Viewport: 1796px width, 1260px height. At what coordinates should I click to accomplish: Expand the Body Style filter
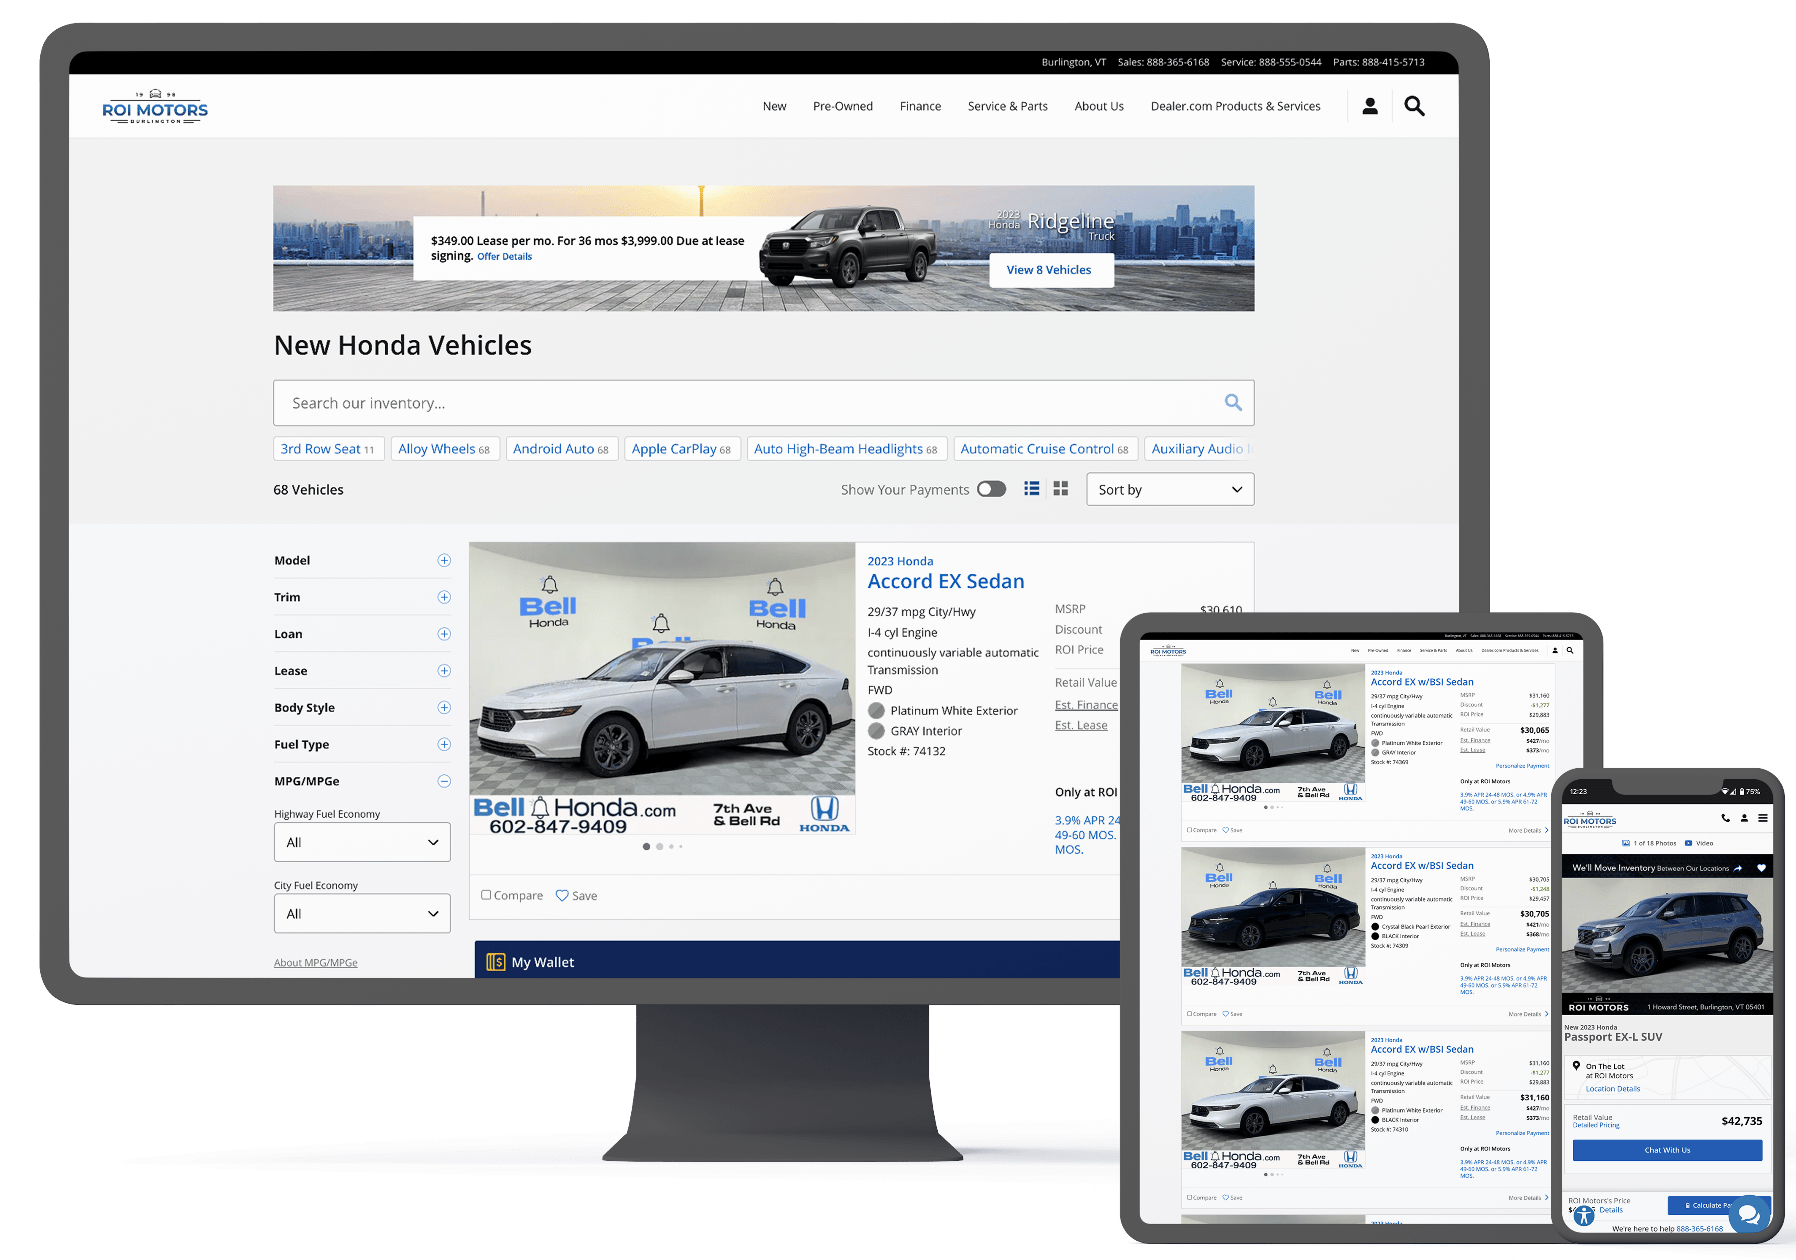[444, 708]
